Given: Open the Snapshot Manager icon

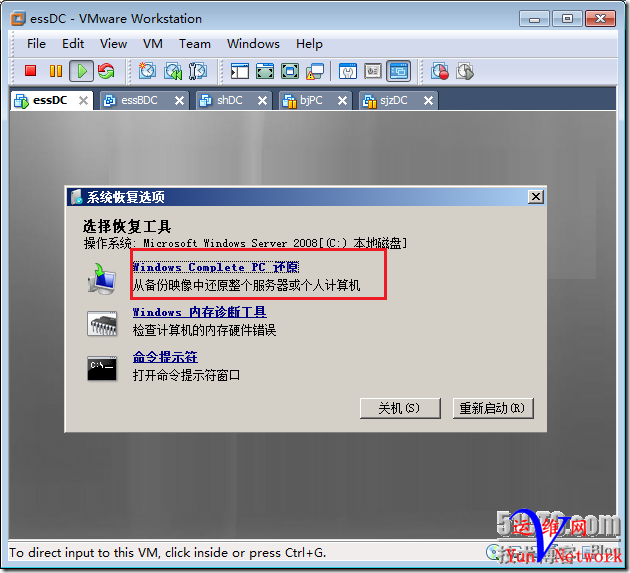Looking at the screenshot, I should [198, 71].
